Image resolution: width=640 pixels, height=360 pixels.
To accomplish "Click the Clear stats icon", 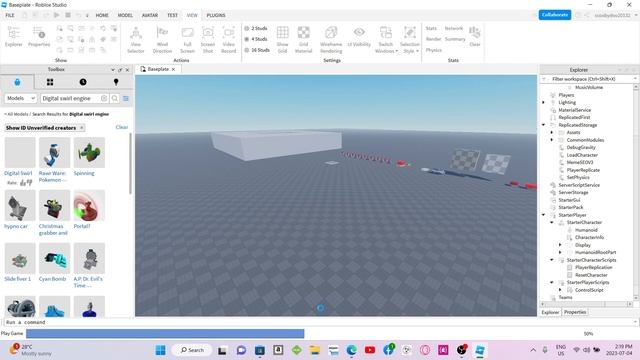I will [x=475, y=36].
